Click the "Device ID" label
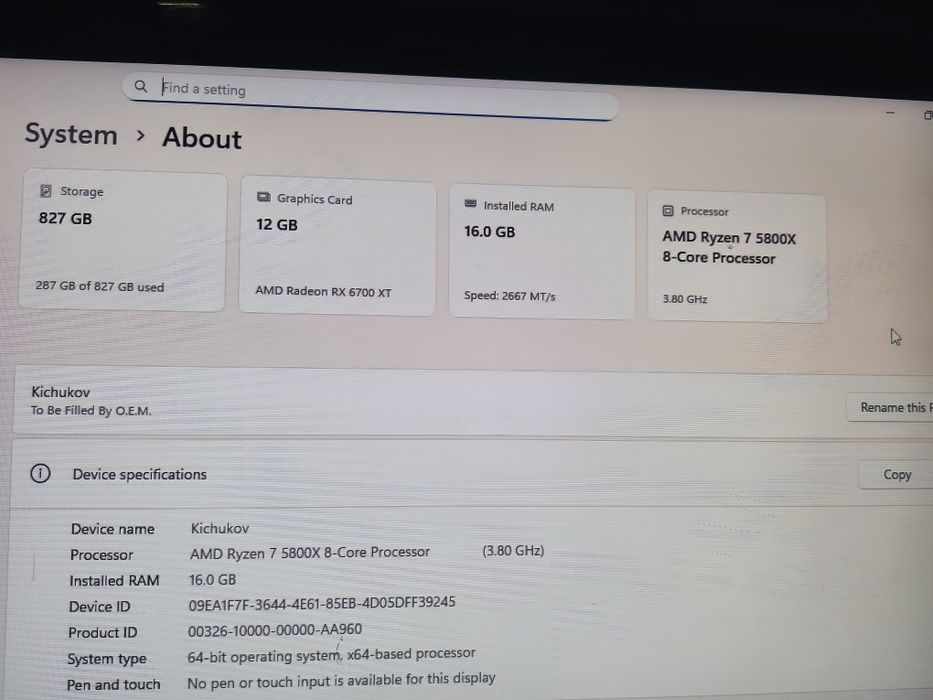The height and width of the screenshot is (700, 933). 99,607
